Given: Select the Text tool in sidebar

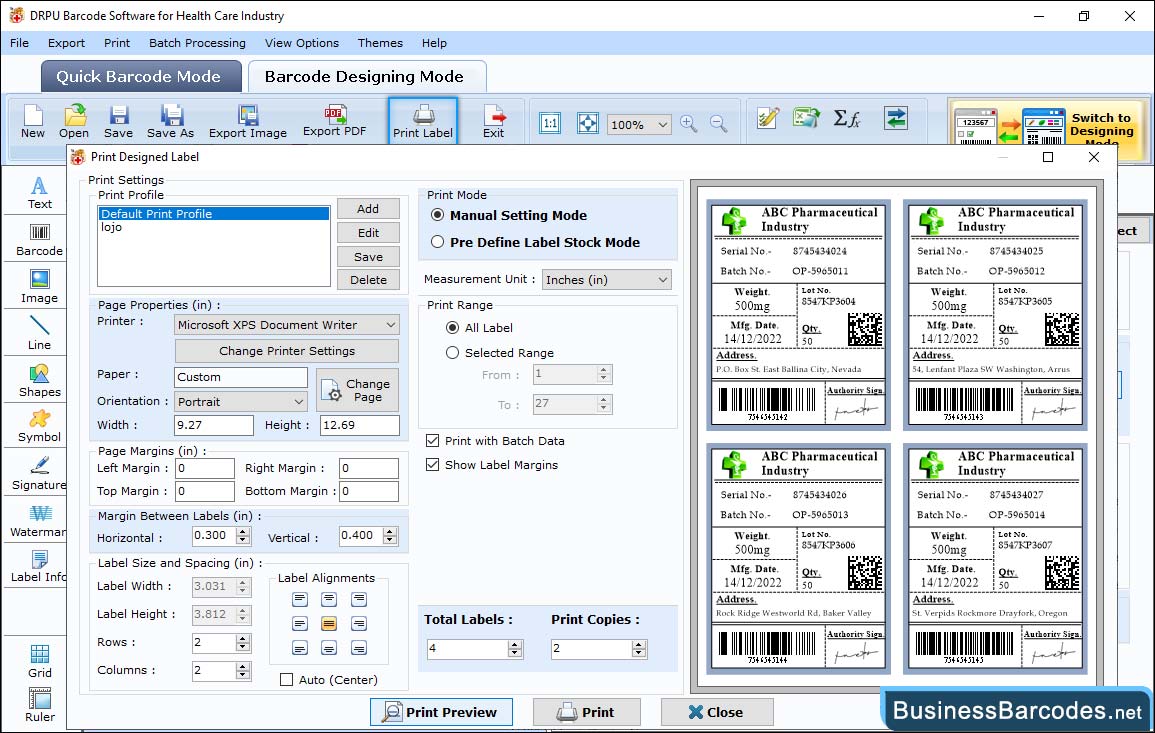Looking at the screenshot, I should tap(39, 193).
